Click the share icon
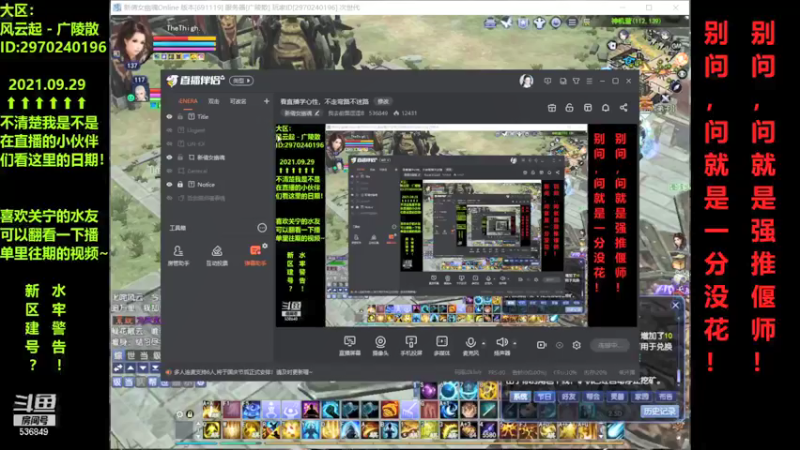 (x=623, y=108)
